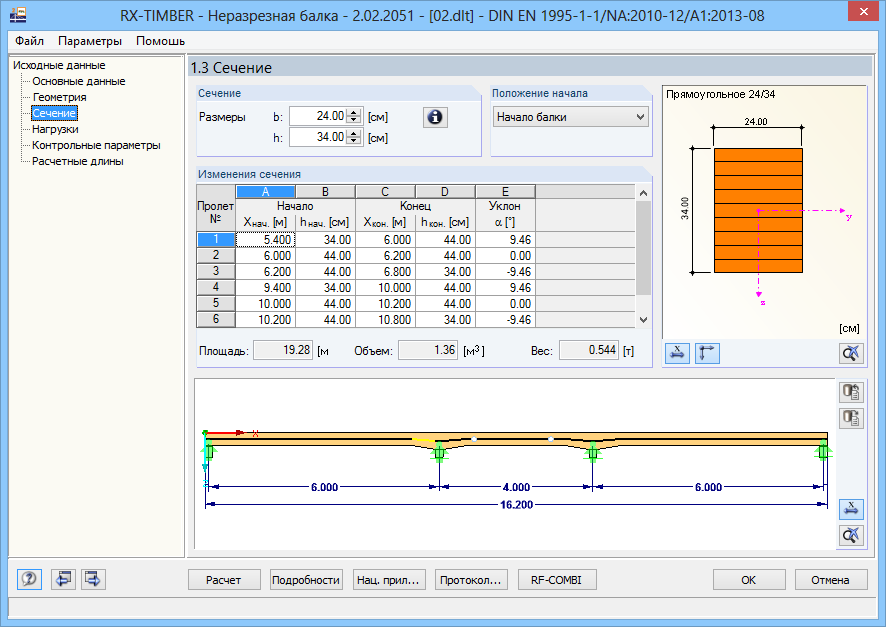Select column D header in the table
The image size is (886, 627).
pos(445,191)
